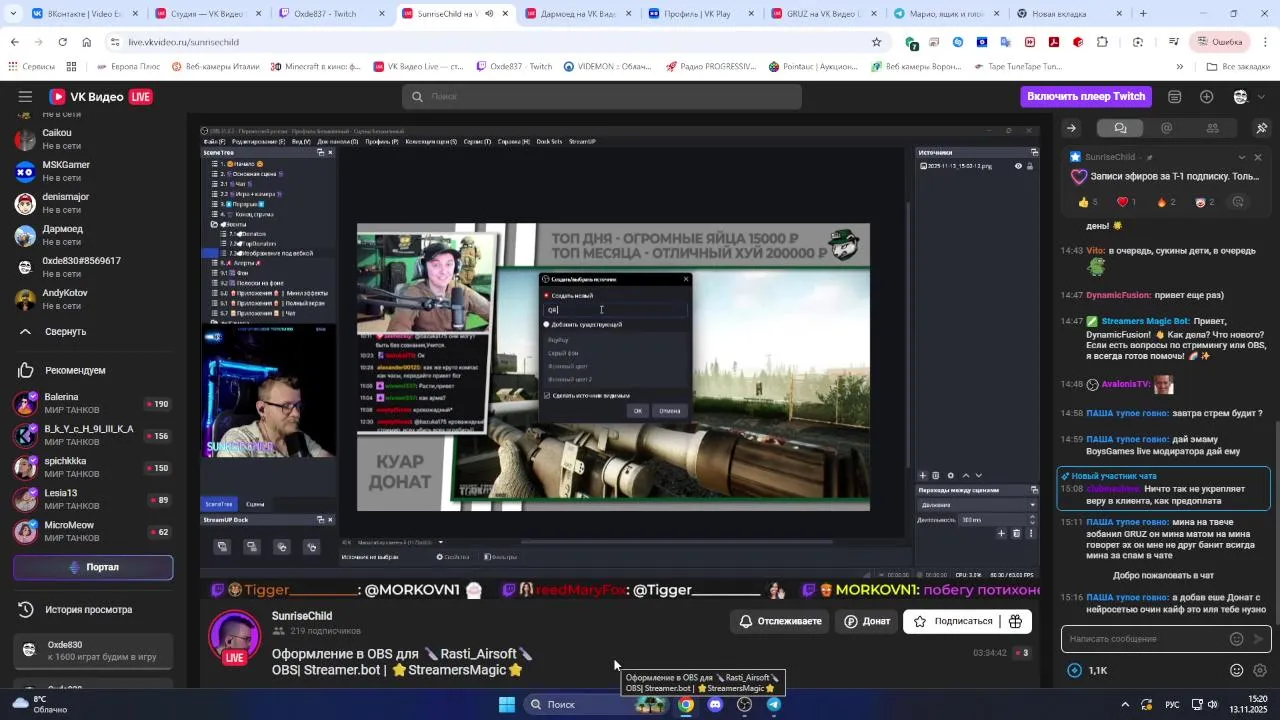Collapse the pinned SunriseChild message
Viewport: 1280px width, 720px height.
(1242, 157)
